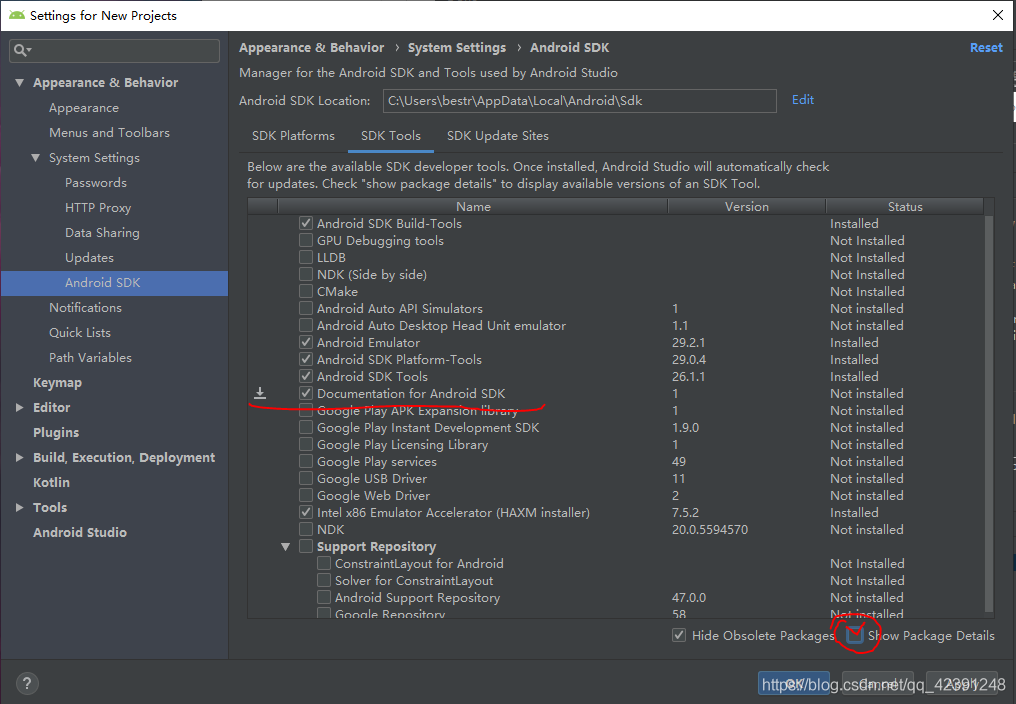The image size is (1016, 704).
Task: Check the Google Play services checkbox
Action: 306,461
